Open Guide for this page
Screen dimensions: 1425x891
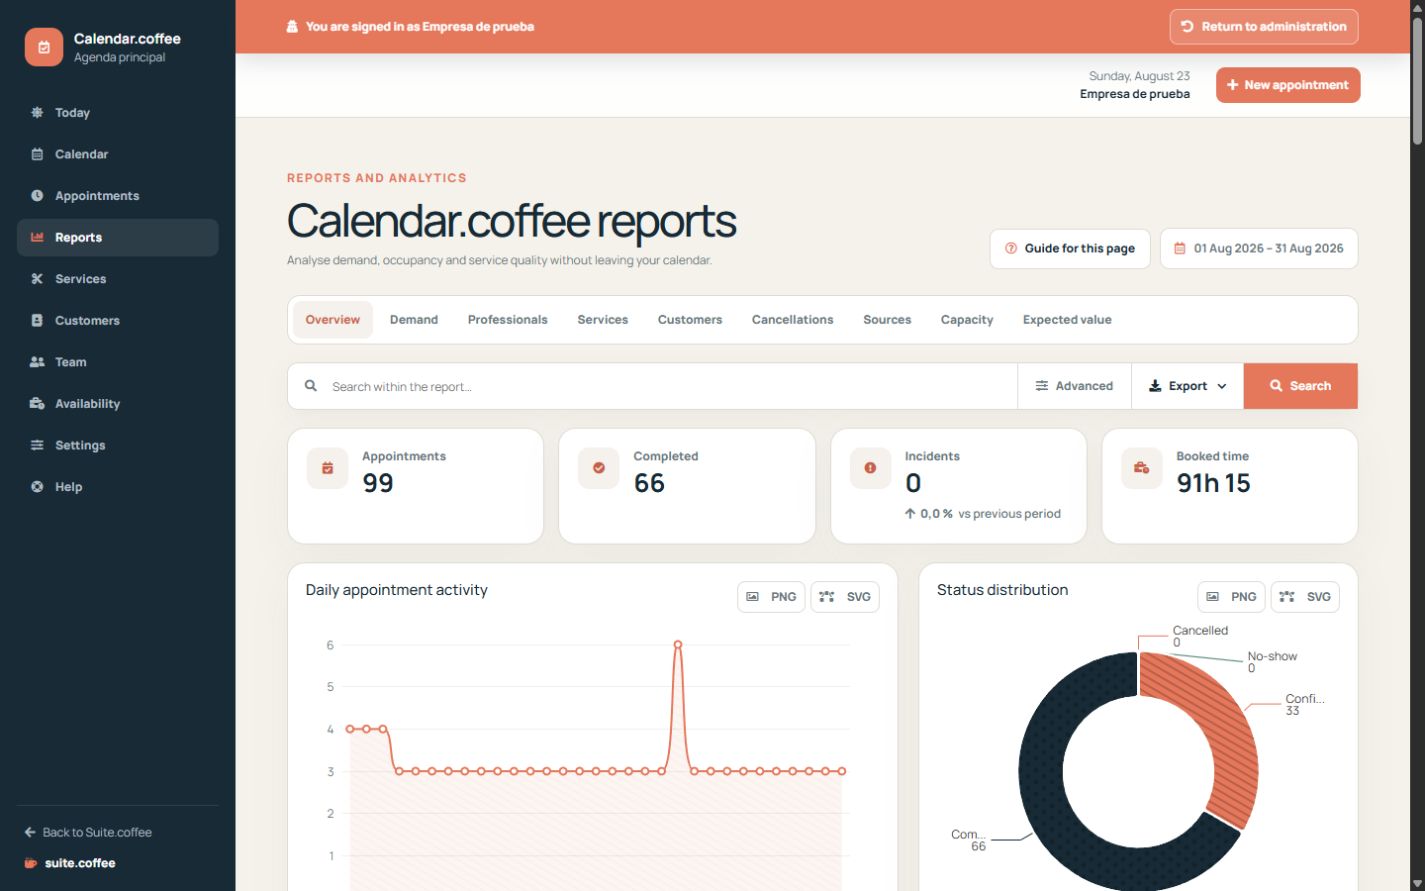point(1070,249)
